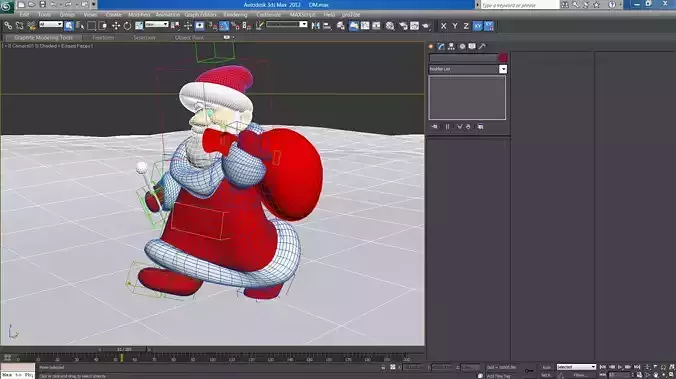Open the Material Editor icon
This screenshot has height=379, width=676.
(390, 26)
